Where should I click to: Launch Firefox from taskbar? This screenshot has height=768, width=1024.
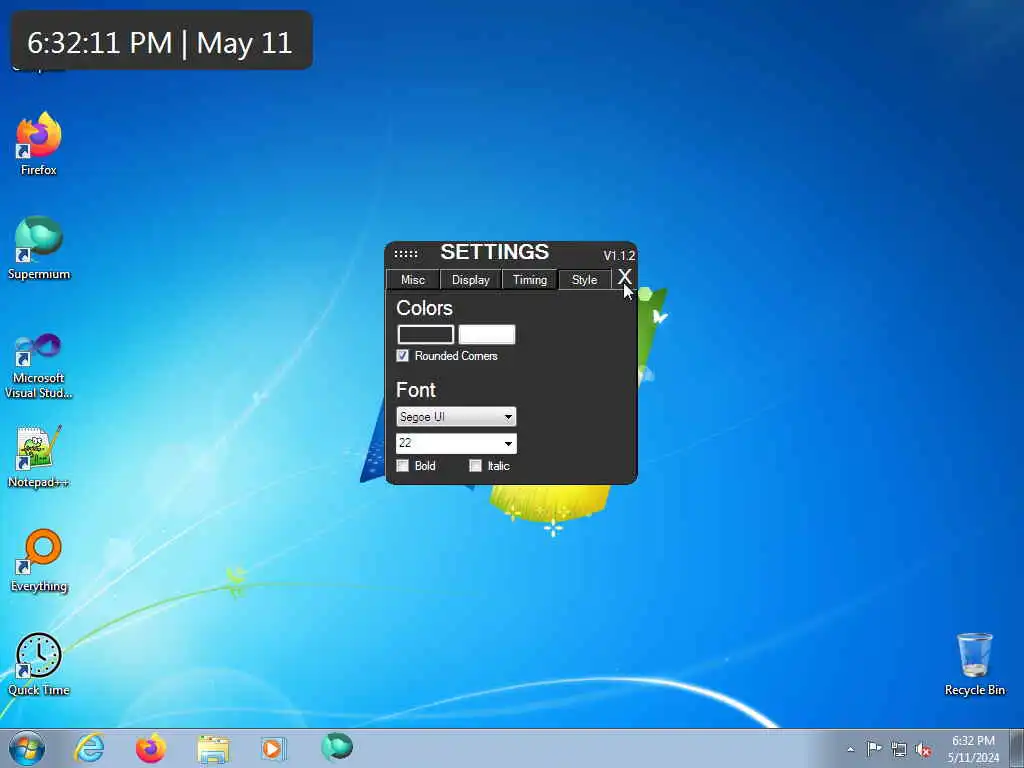coord(151,748)
